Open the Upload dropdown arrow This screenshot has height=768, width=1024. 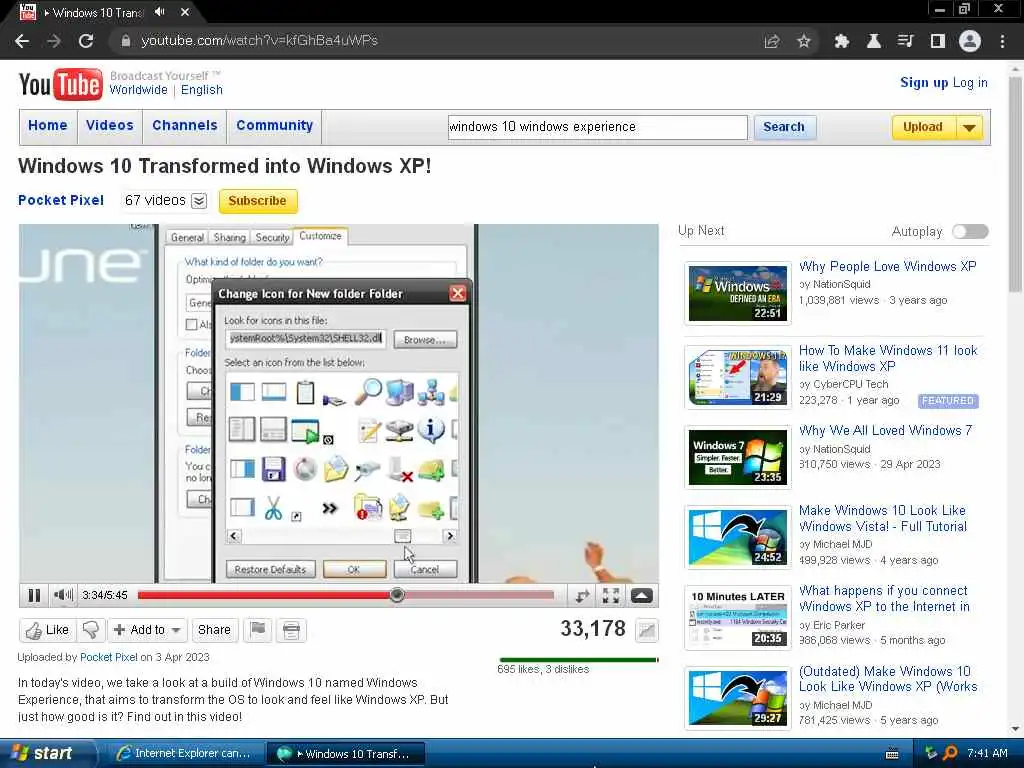click(x=970, y=127)
